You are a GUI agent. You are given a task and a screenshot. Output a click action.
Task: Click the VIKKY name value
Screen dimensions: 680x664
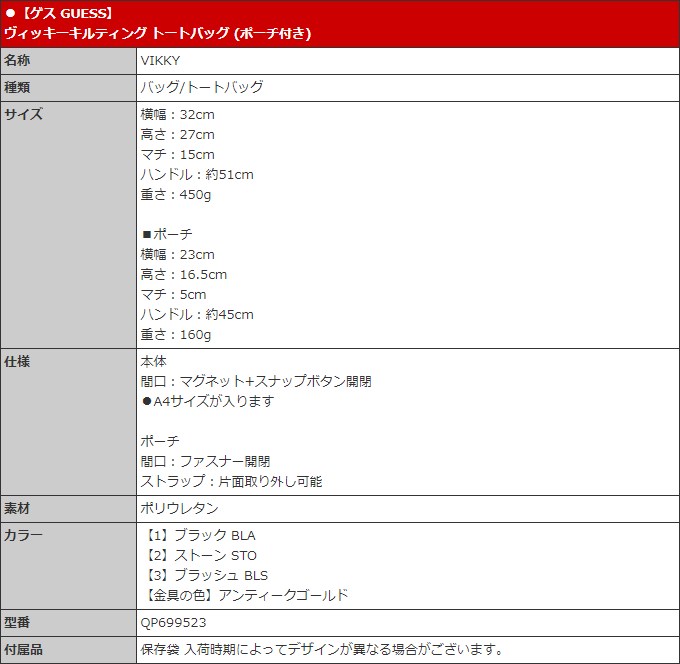click(x=160, y=61)
